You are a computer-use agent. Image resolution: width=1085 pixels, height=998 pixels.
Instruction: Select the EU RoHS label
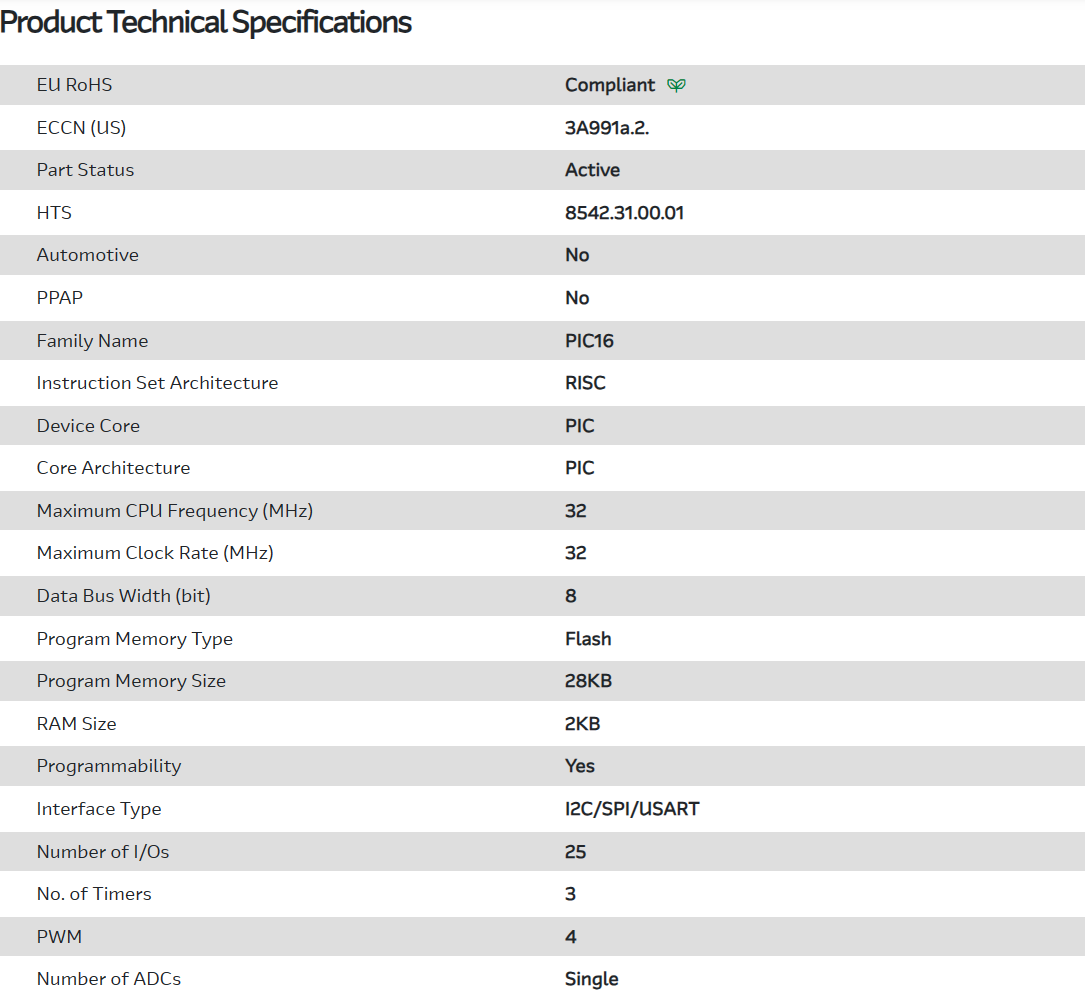(74, 85)
